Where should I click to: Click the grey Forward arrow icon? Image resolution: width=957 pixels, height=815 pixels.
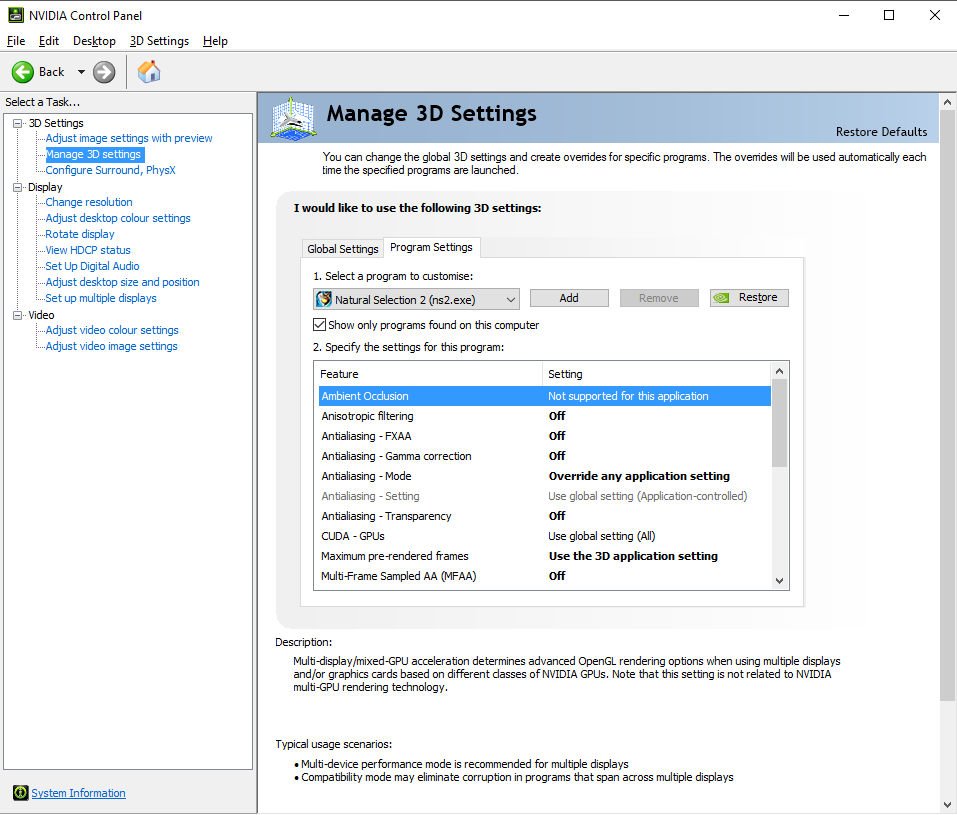(104, 72)
